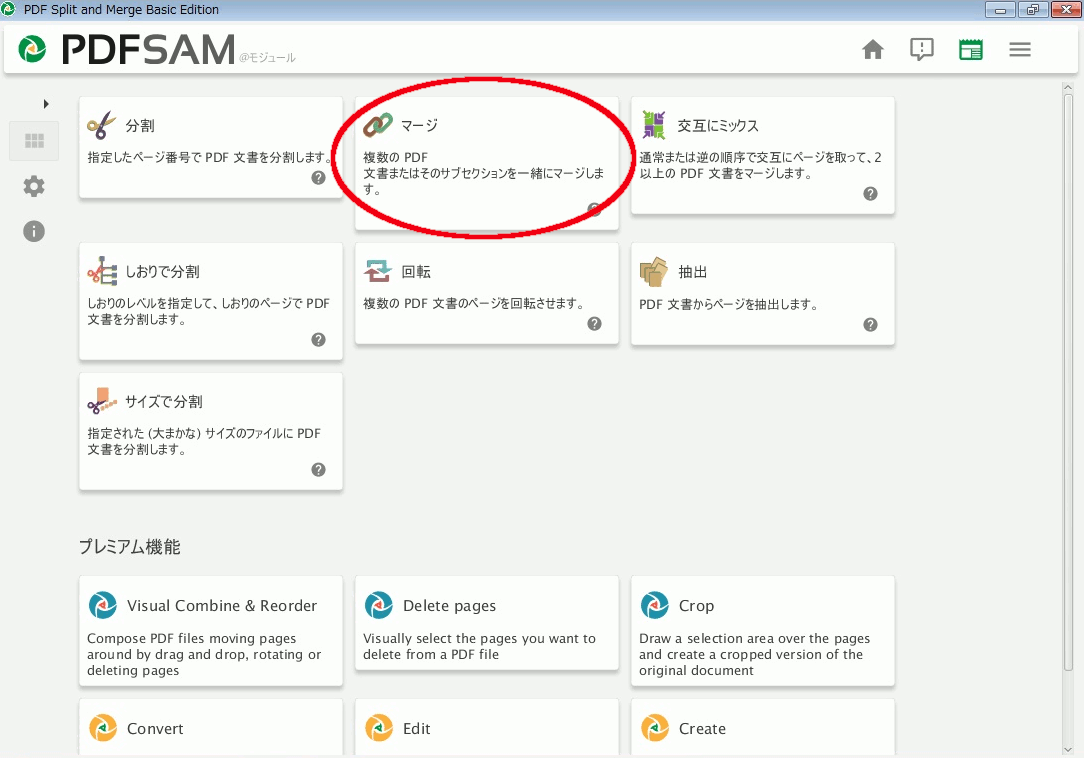Click the 抽出 pages icon
The image size is (1084, 758).
tap(654, 272)
